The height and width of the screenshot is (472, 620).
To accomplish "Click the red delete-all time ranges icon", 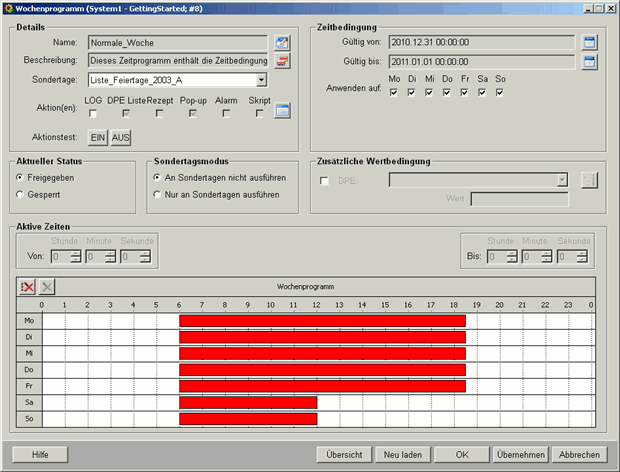I will point(27,286).
